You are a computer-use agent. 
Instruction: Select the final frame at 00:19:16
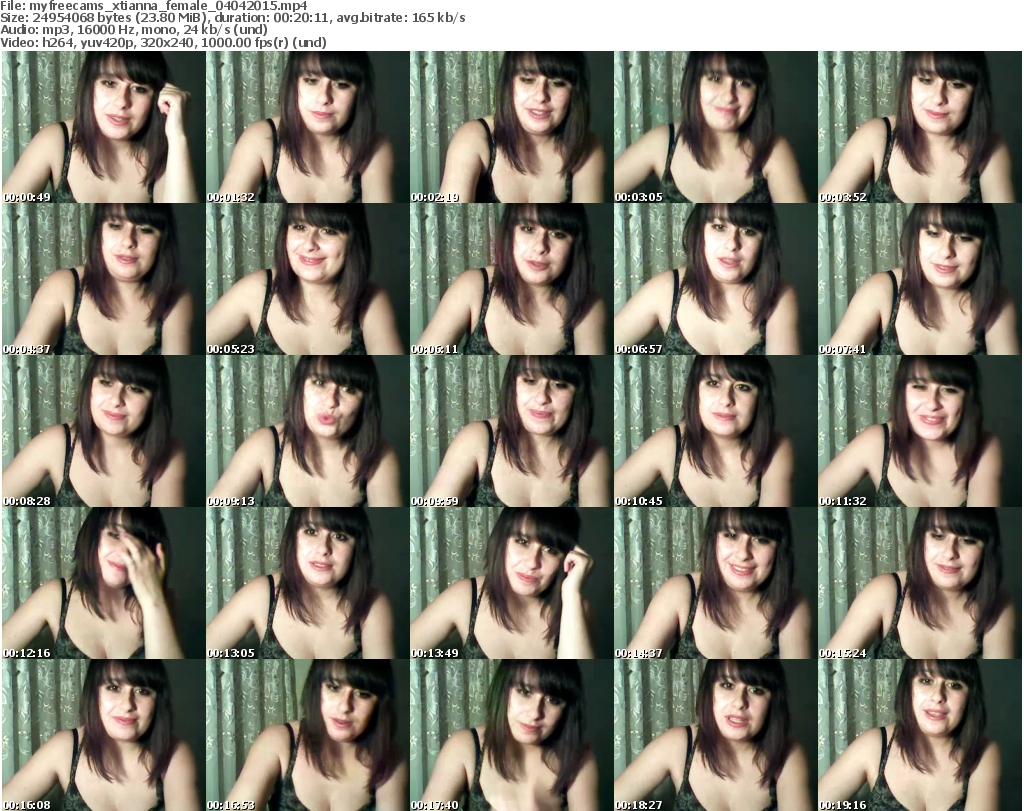(918, 735)
